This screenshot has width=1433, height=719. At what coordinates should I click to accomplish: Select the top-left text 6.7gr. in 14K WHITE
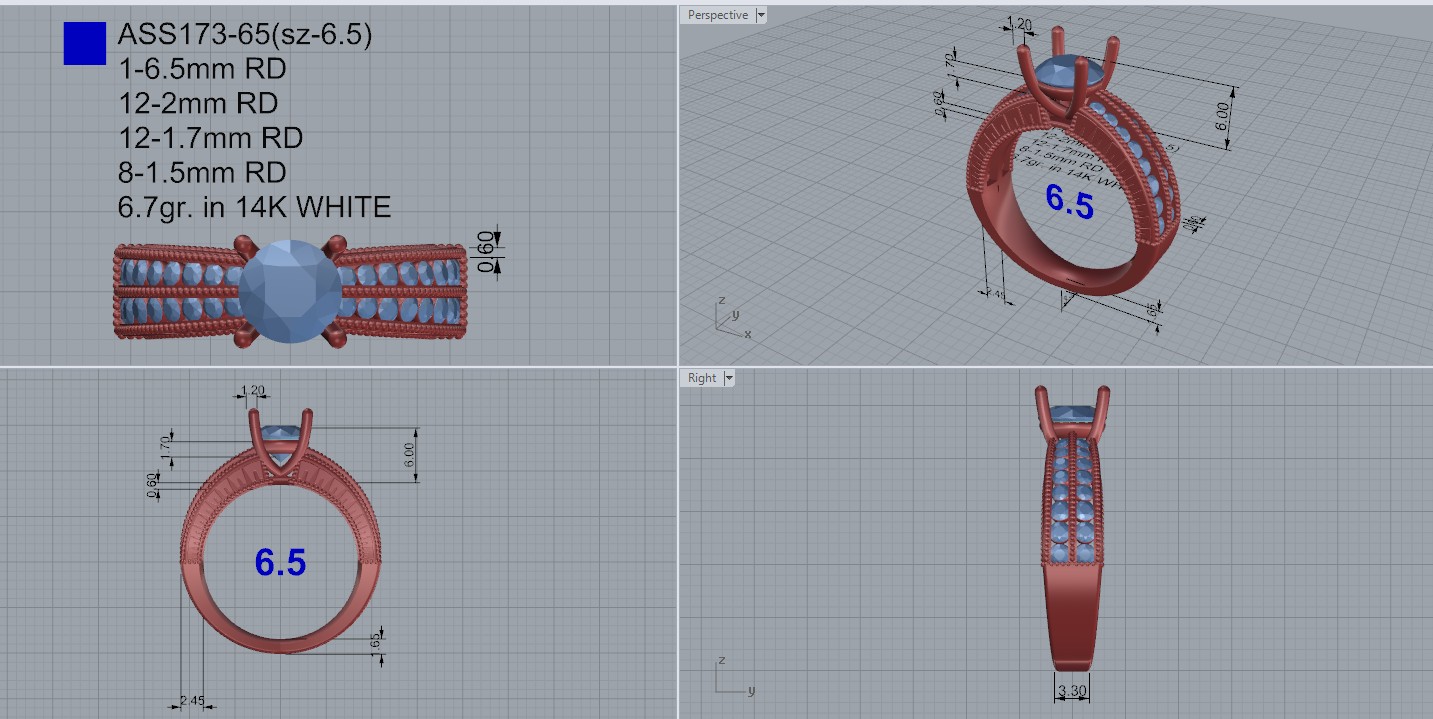point(254,207)
